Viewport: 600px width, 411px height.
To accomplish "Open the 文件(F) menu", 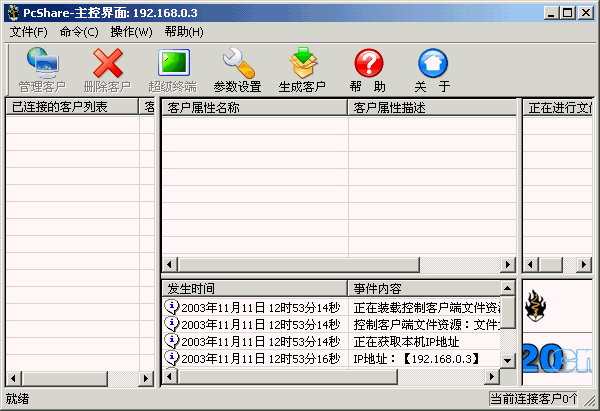I will 29,32.
